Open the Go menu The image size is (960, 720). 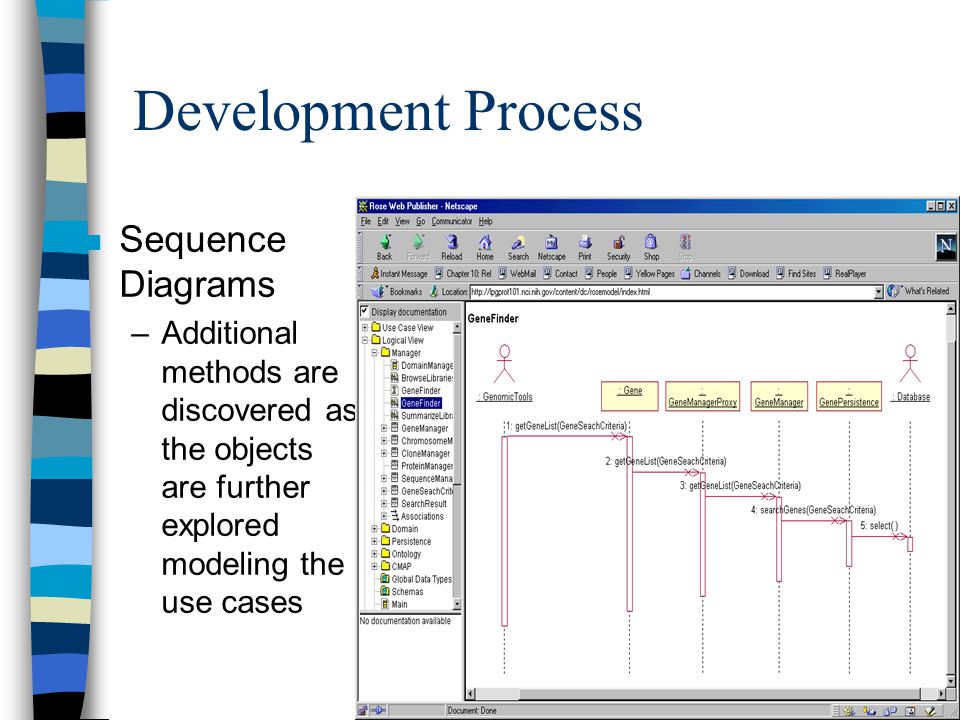pos(421,221)
